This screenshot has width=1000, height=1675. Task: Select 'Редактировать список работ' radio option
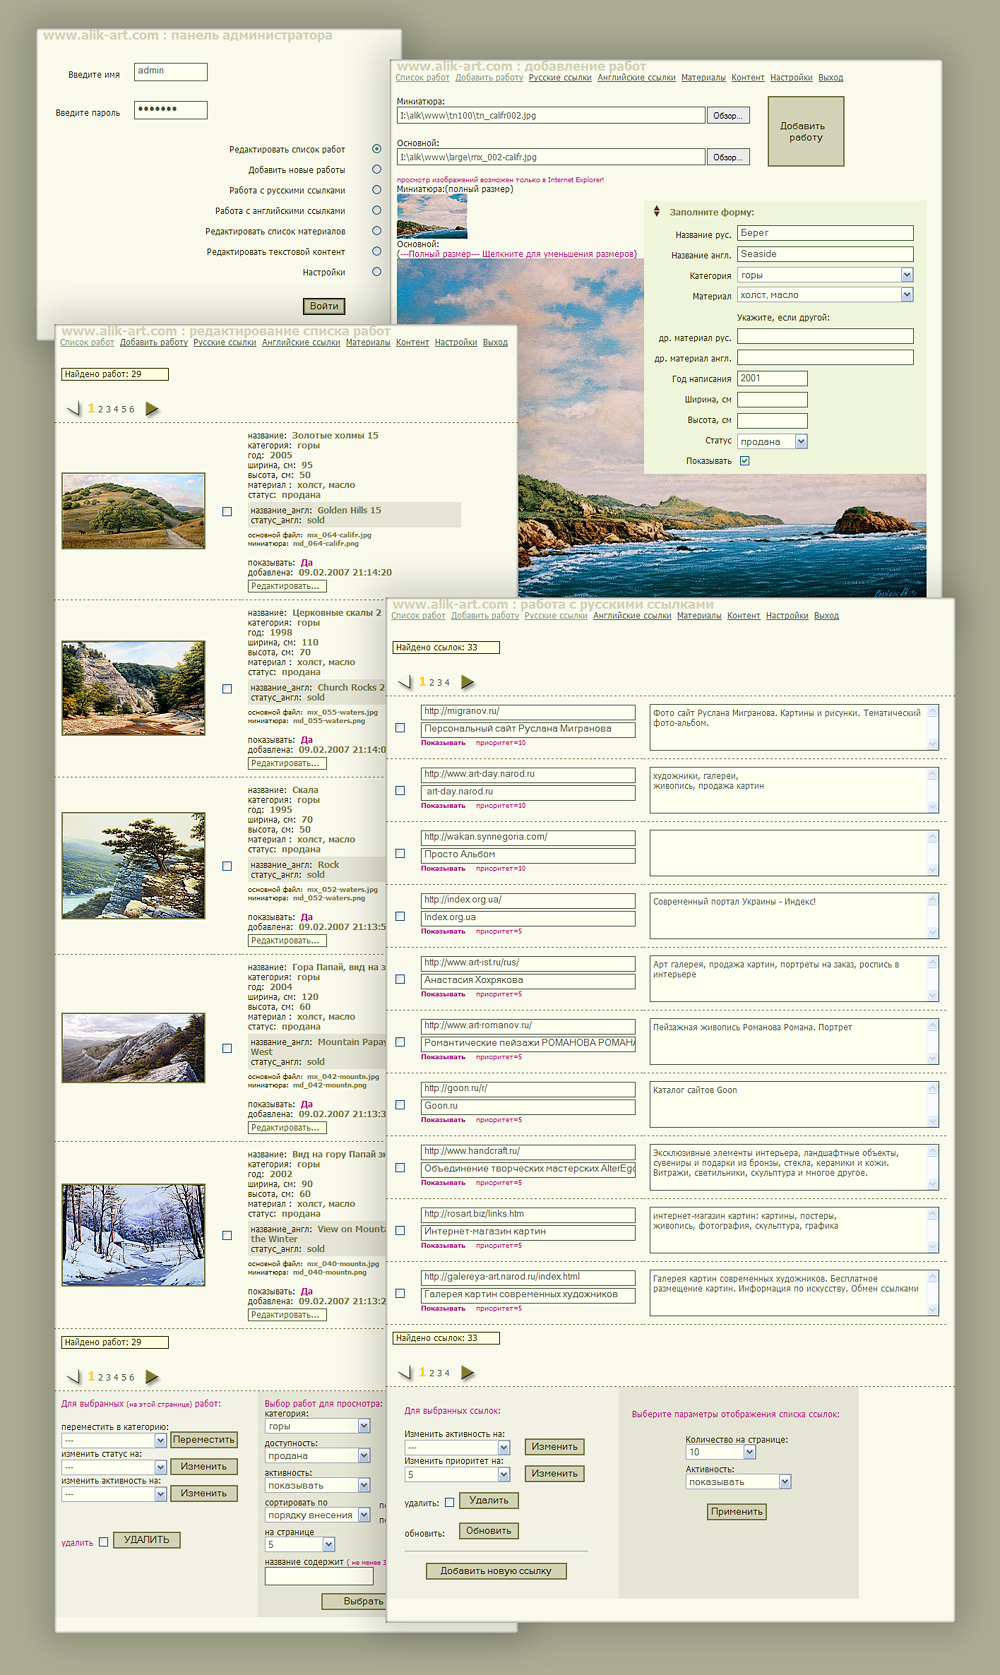tap(377, 149)
